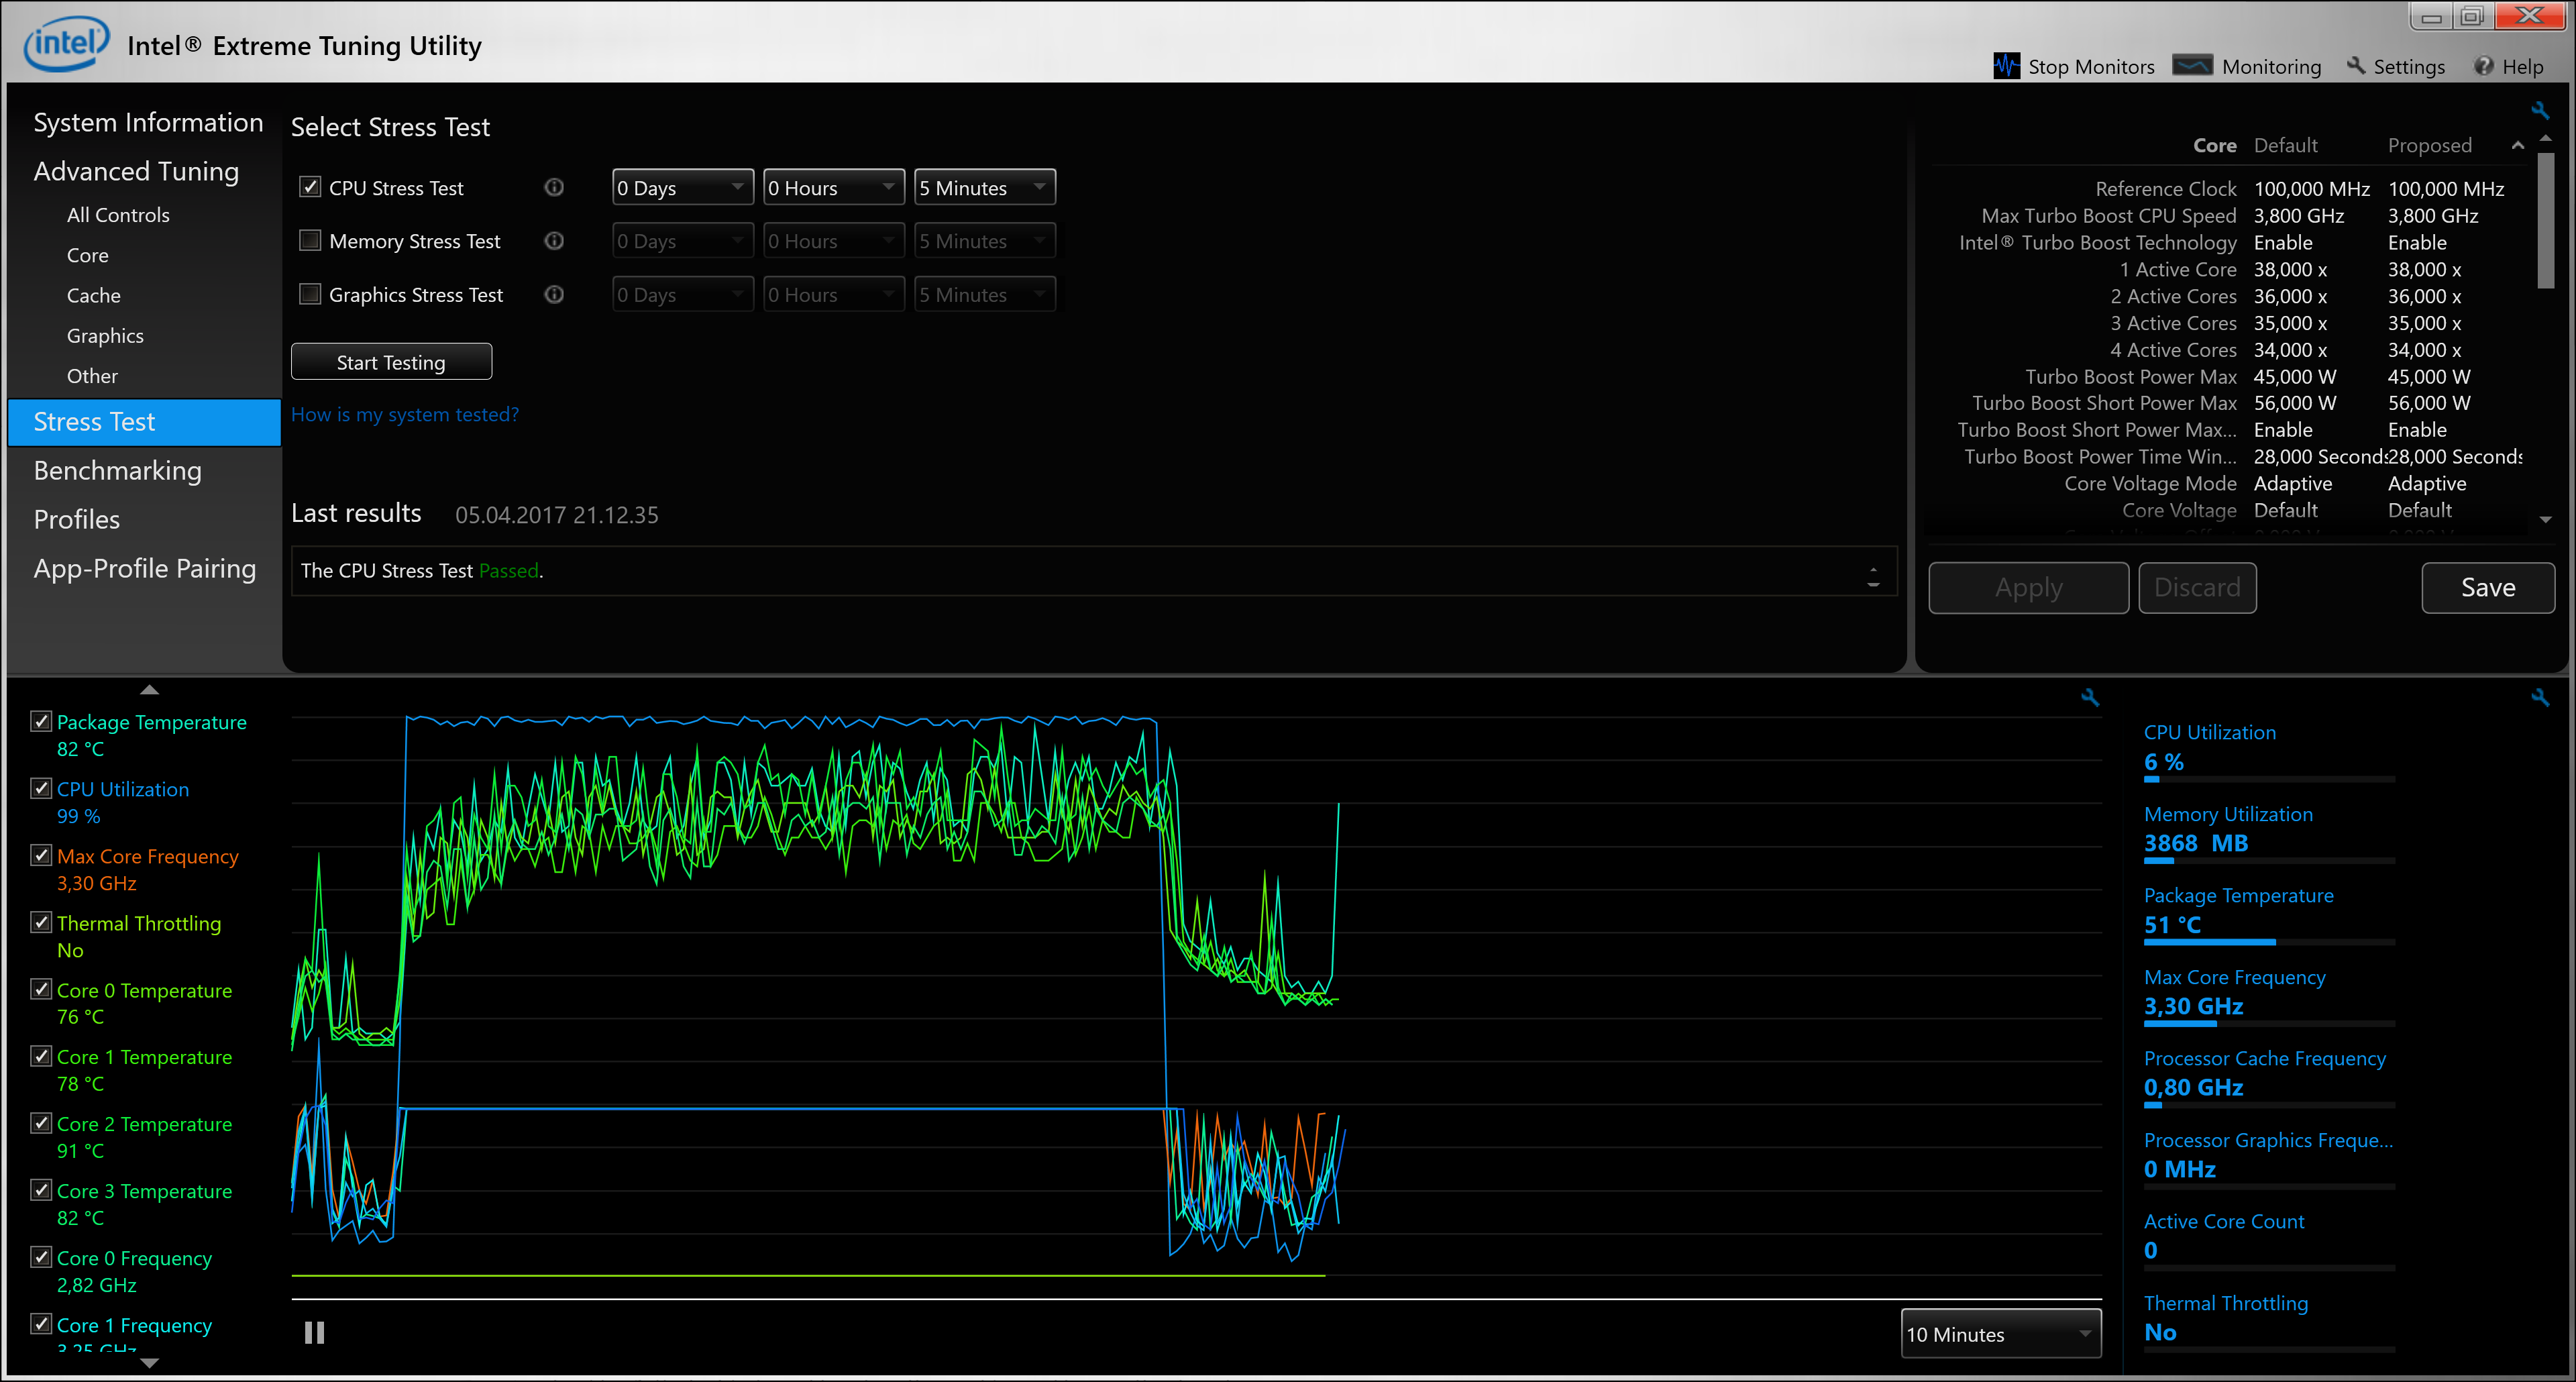The image size is (2576, 1382).
Task: Pause the monitoring graph
Action: coord(314,1333)
